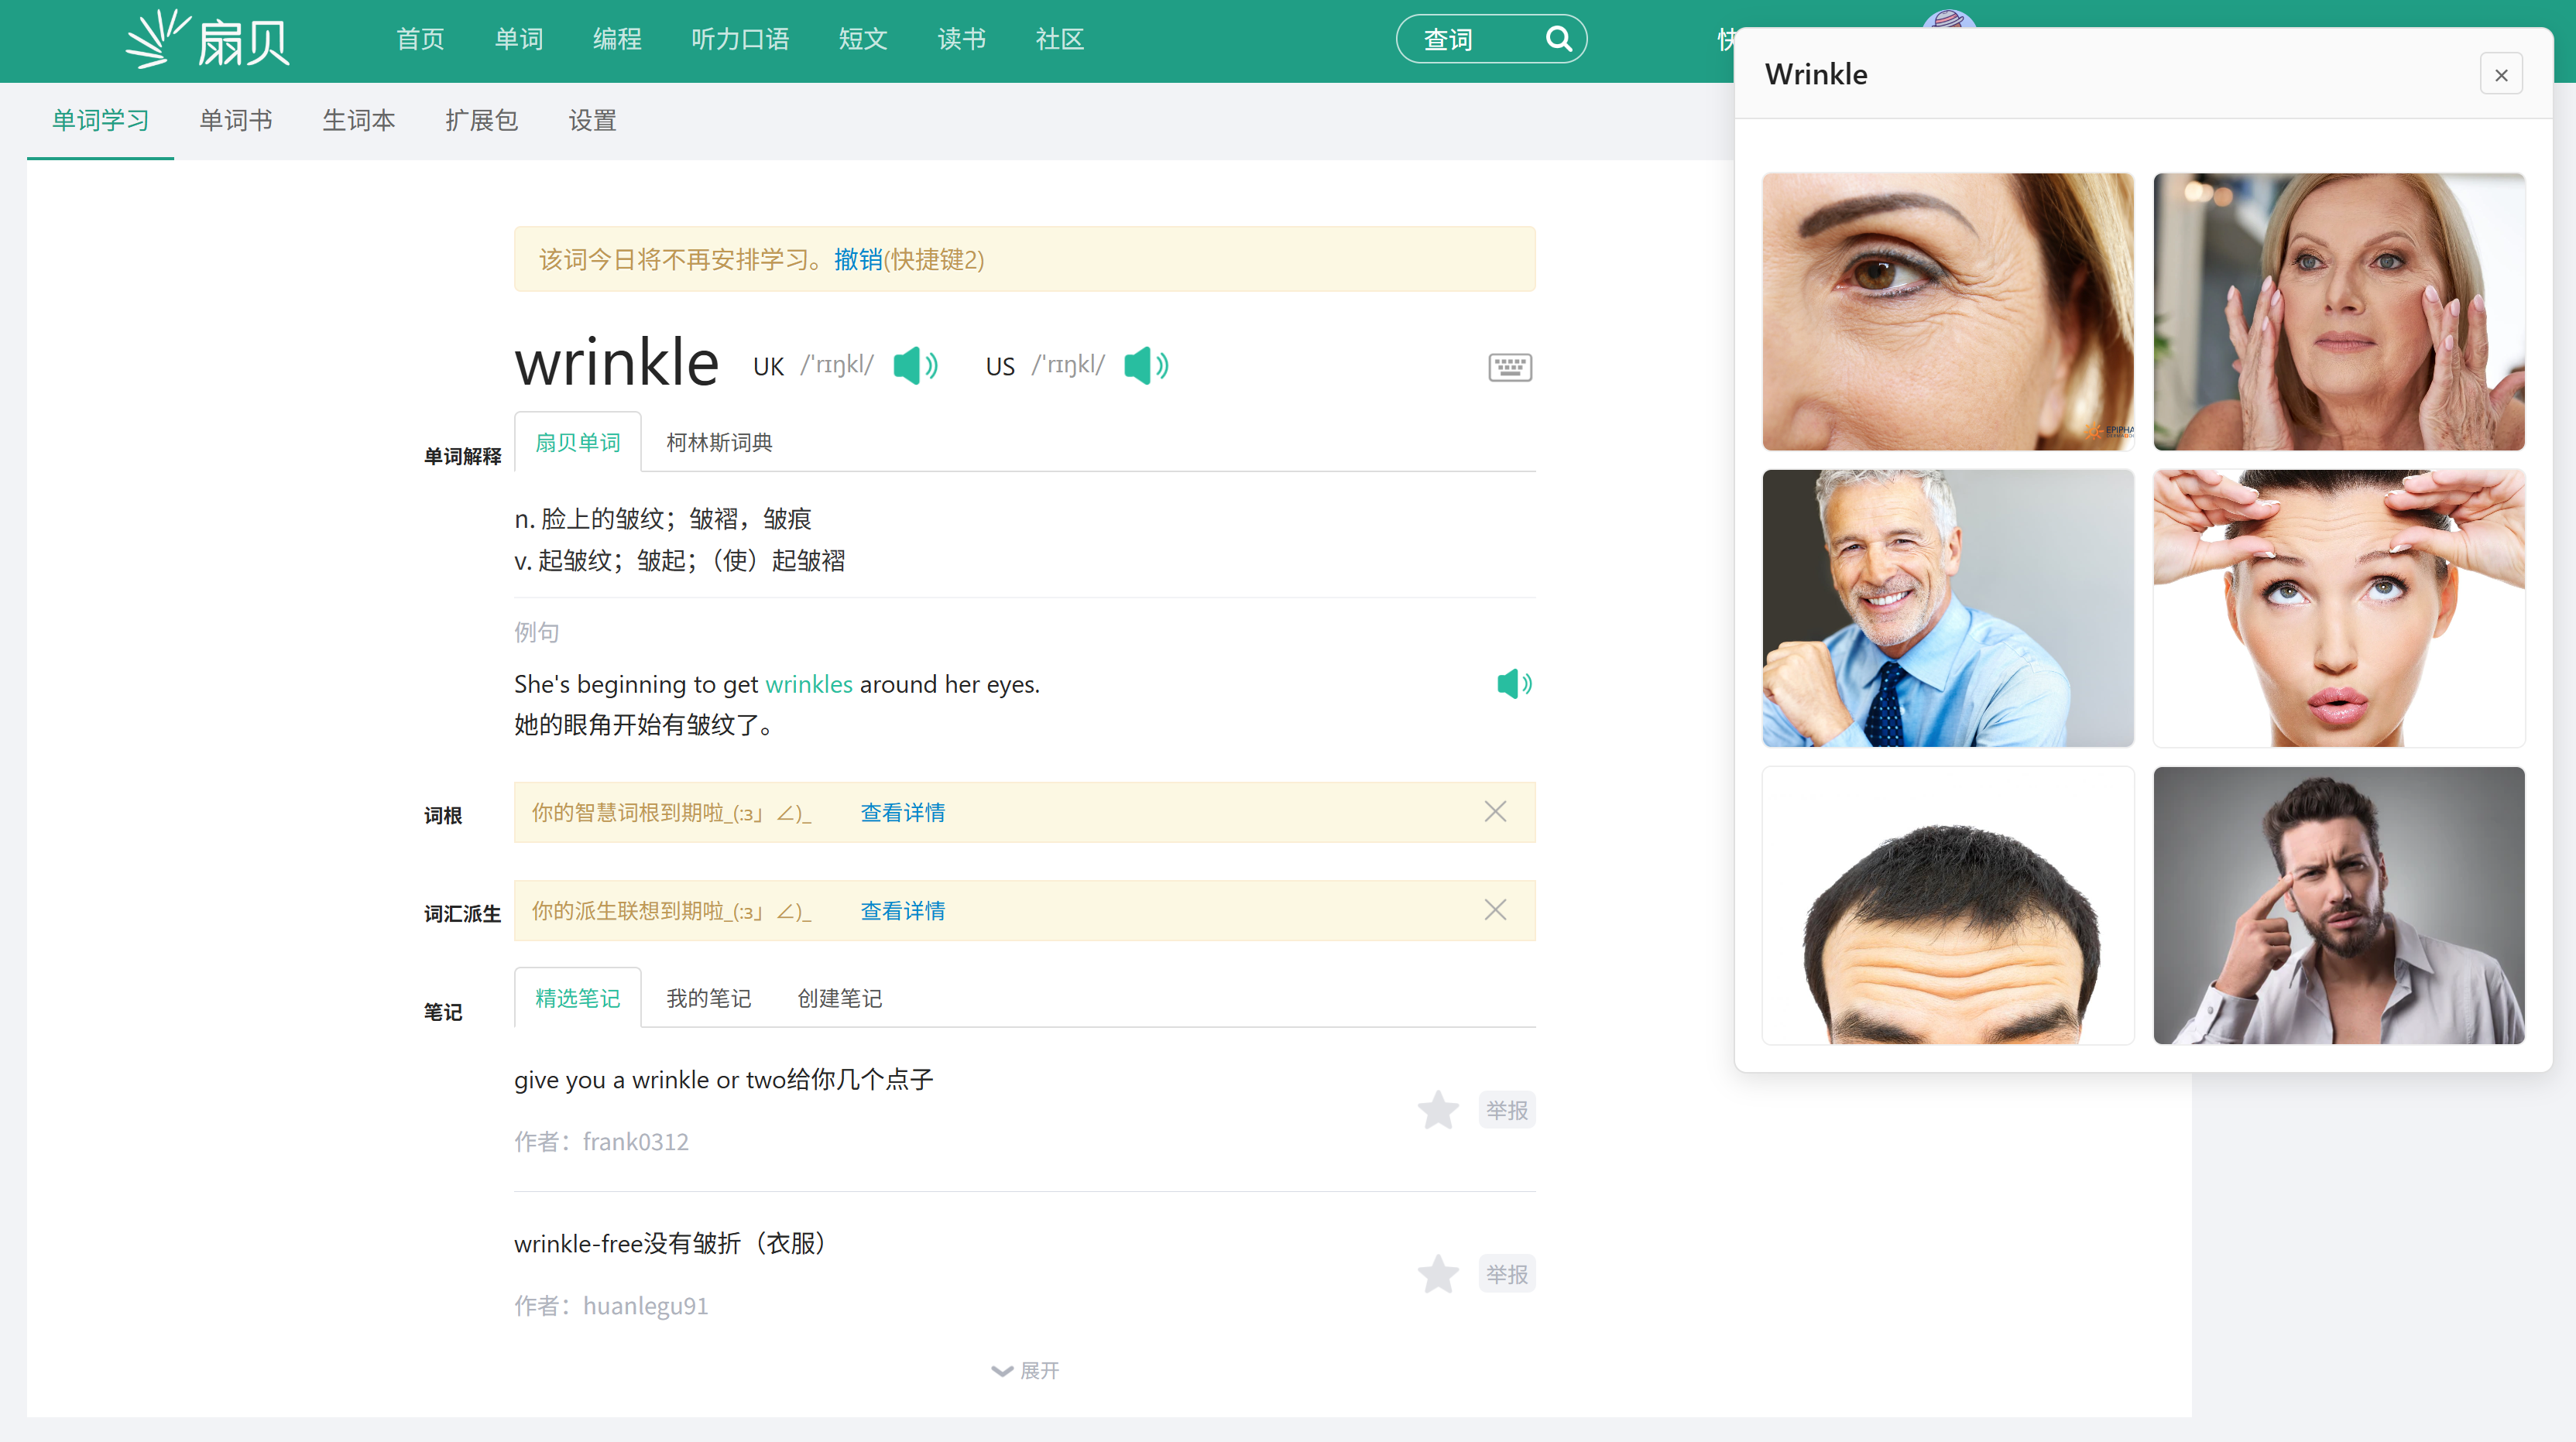Click 撤销 to undo the skip
The width and height of the screenshot is (2576, 1442).
[857, 260]
